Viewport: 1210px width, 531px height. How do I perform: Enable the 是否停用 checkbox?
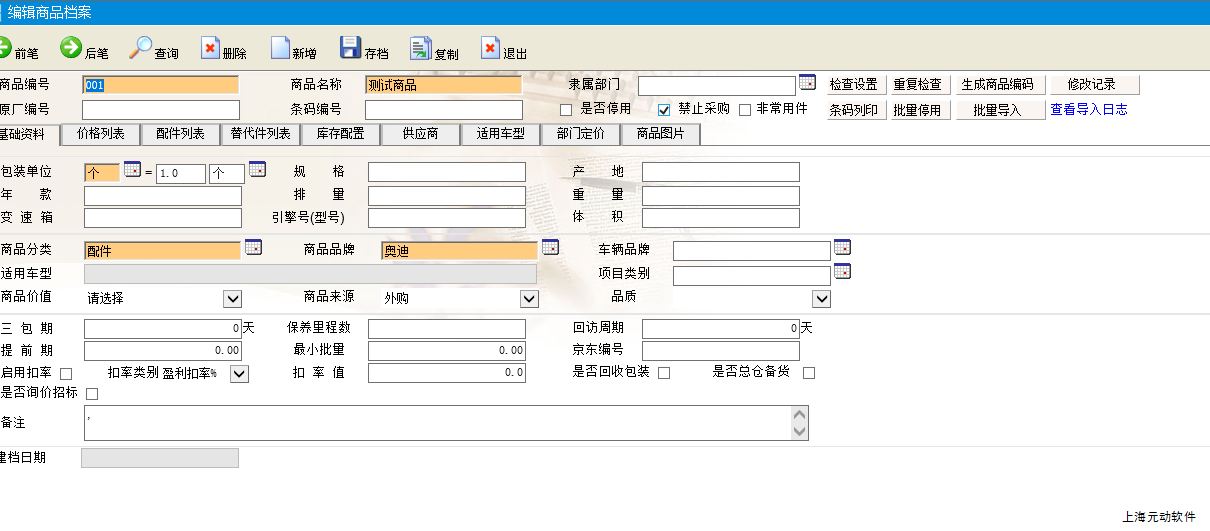[x=566, y=110]
